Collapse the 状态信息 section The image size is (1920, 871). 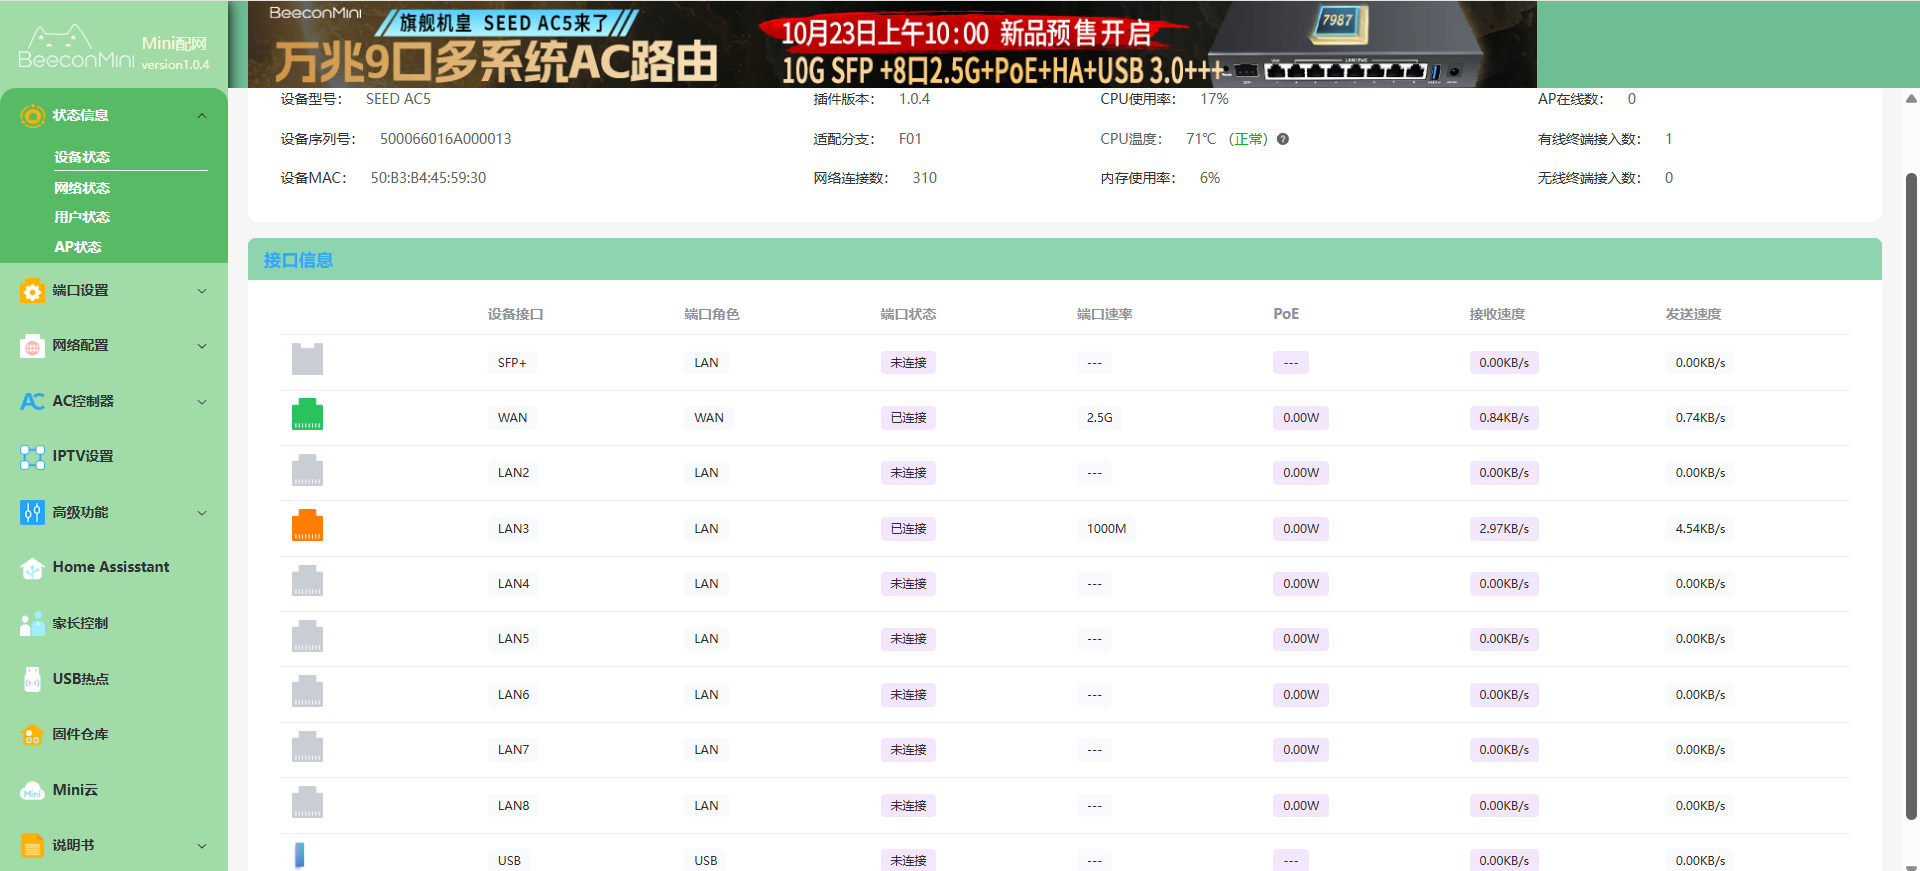click(202, 116)
